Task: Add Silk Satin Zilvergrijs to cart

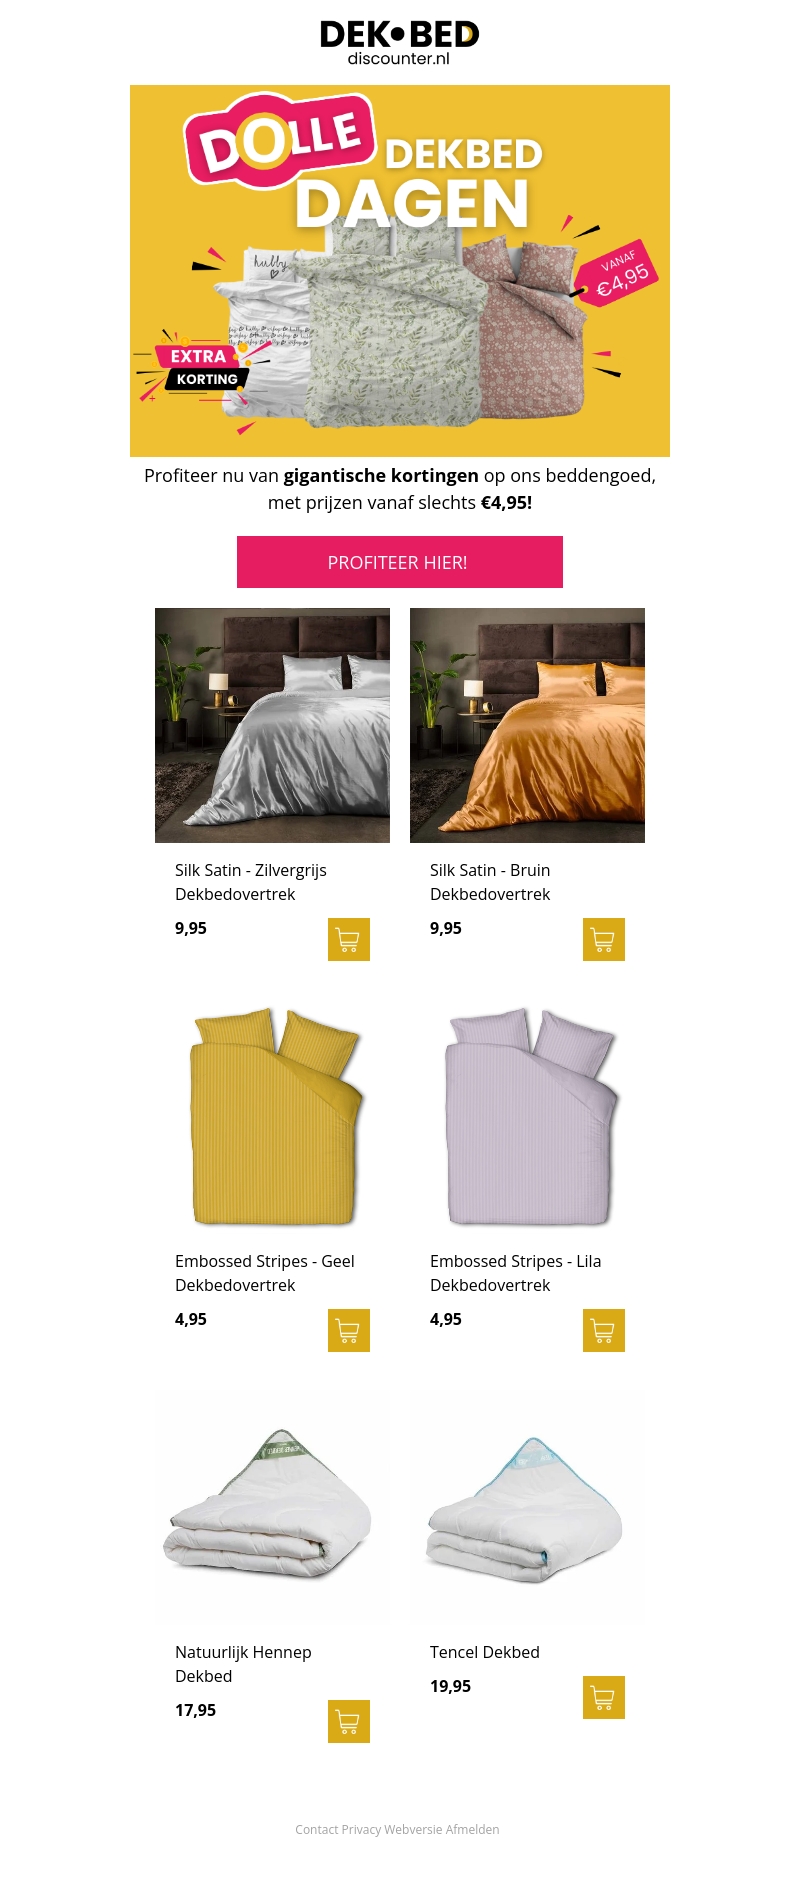Action: click(349, 939)
